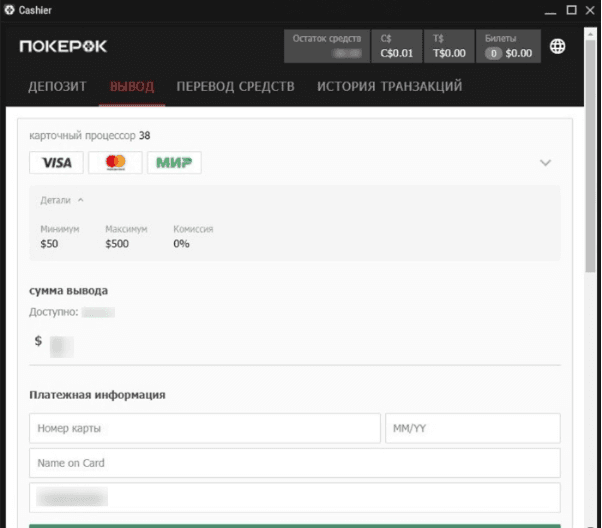Image resolution: width=602 pixels, height=528 pixels.
Task: Maximize the Cashier window
Action: [x=571, y=10]
